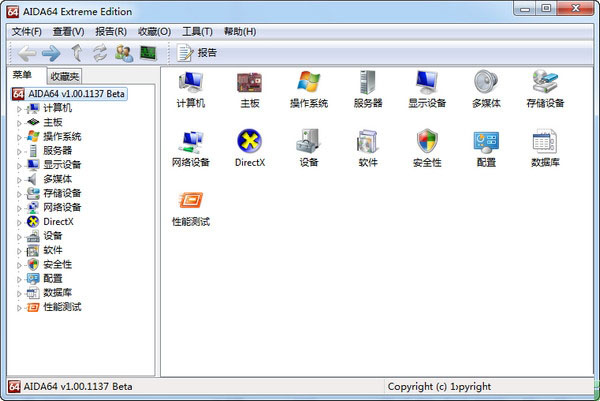Open the 文件(F) menu
The width and height of the screenshot is (600, 401).
click(x=32, y=32)
